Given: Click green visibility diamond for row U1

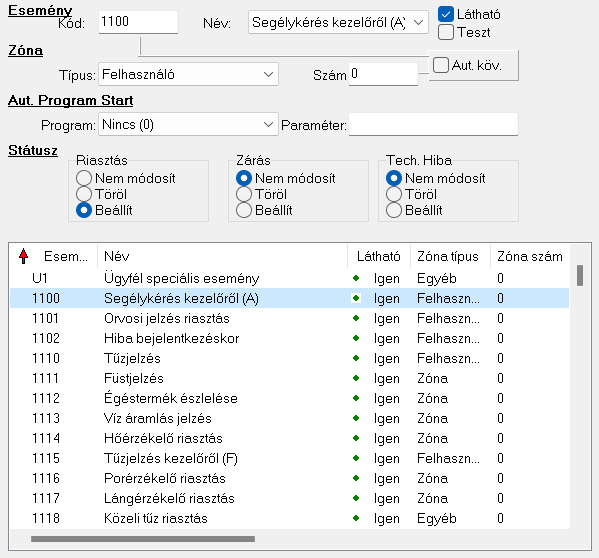Looking at the screenshot, I should (356, 278).
